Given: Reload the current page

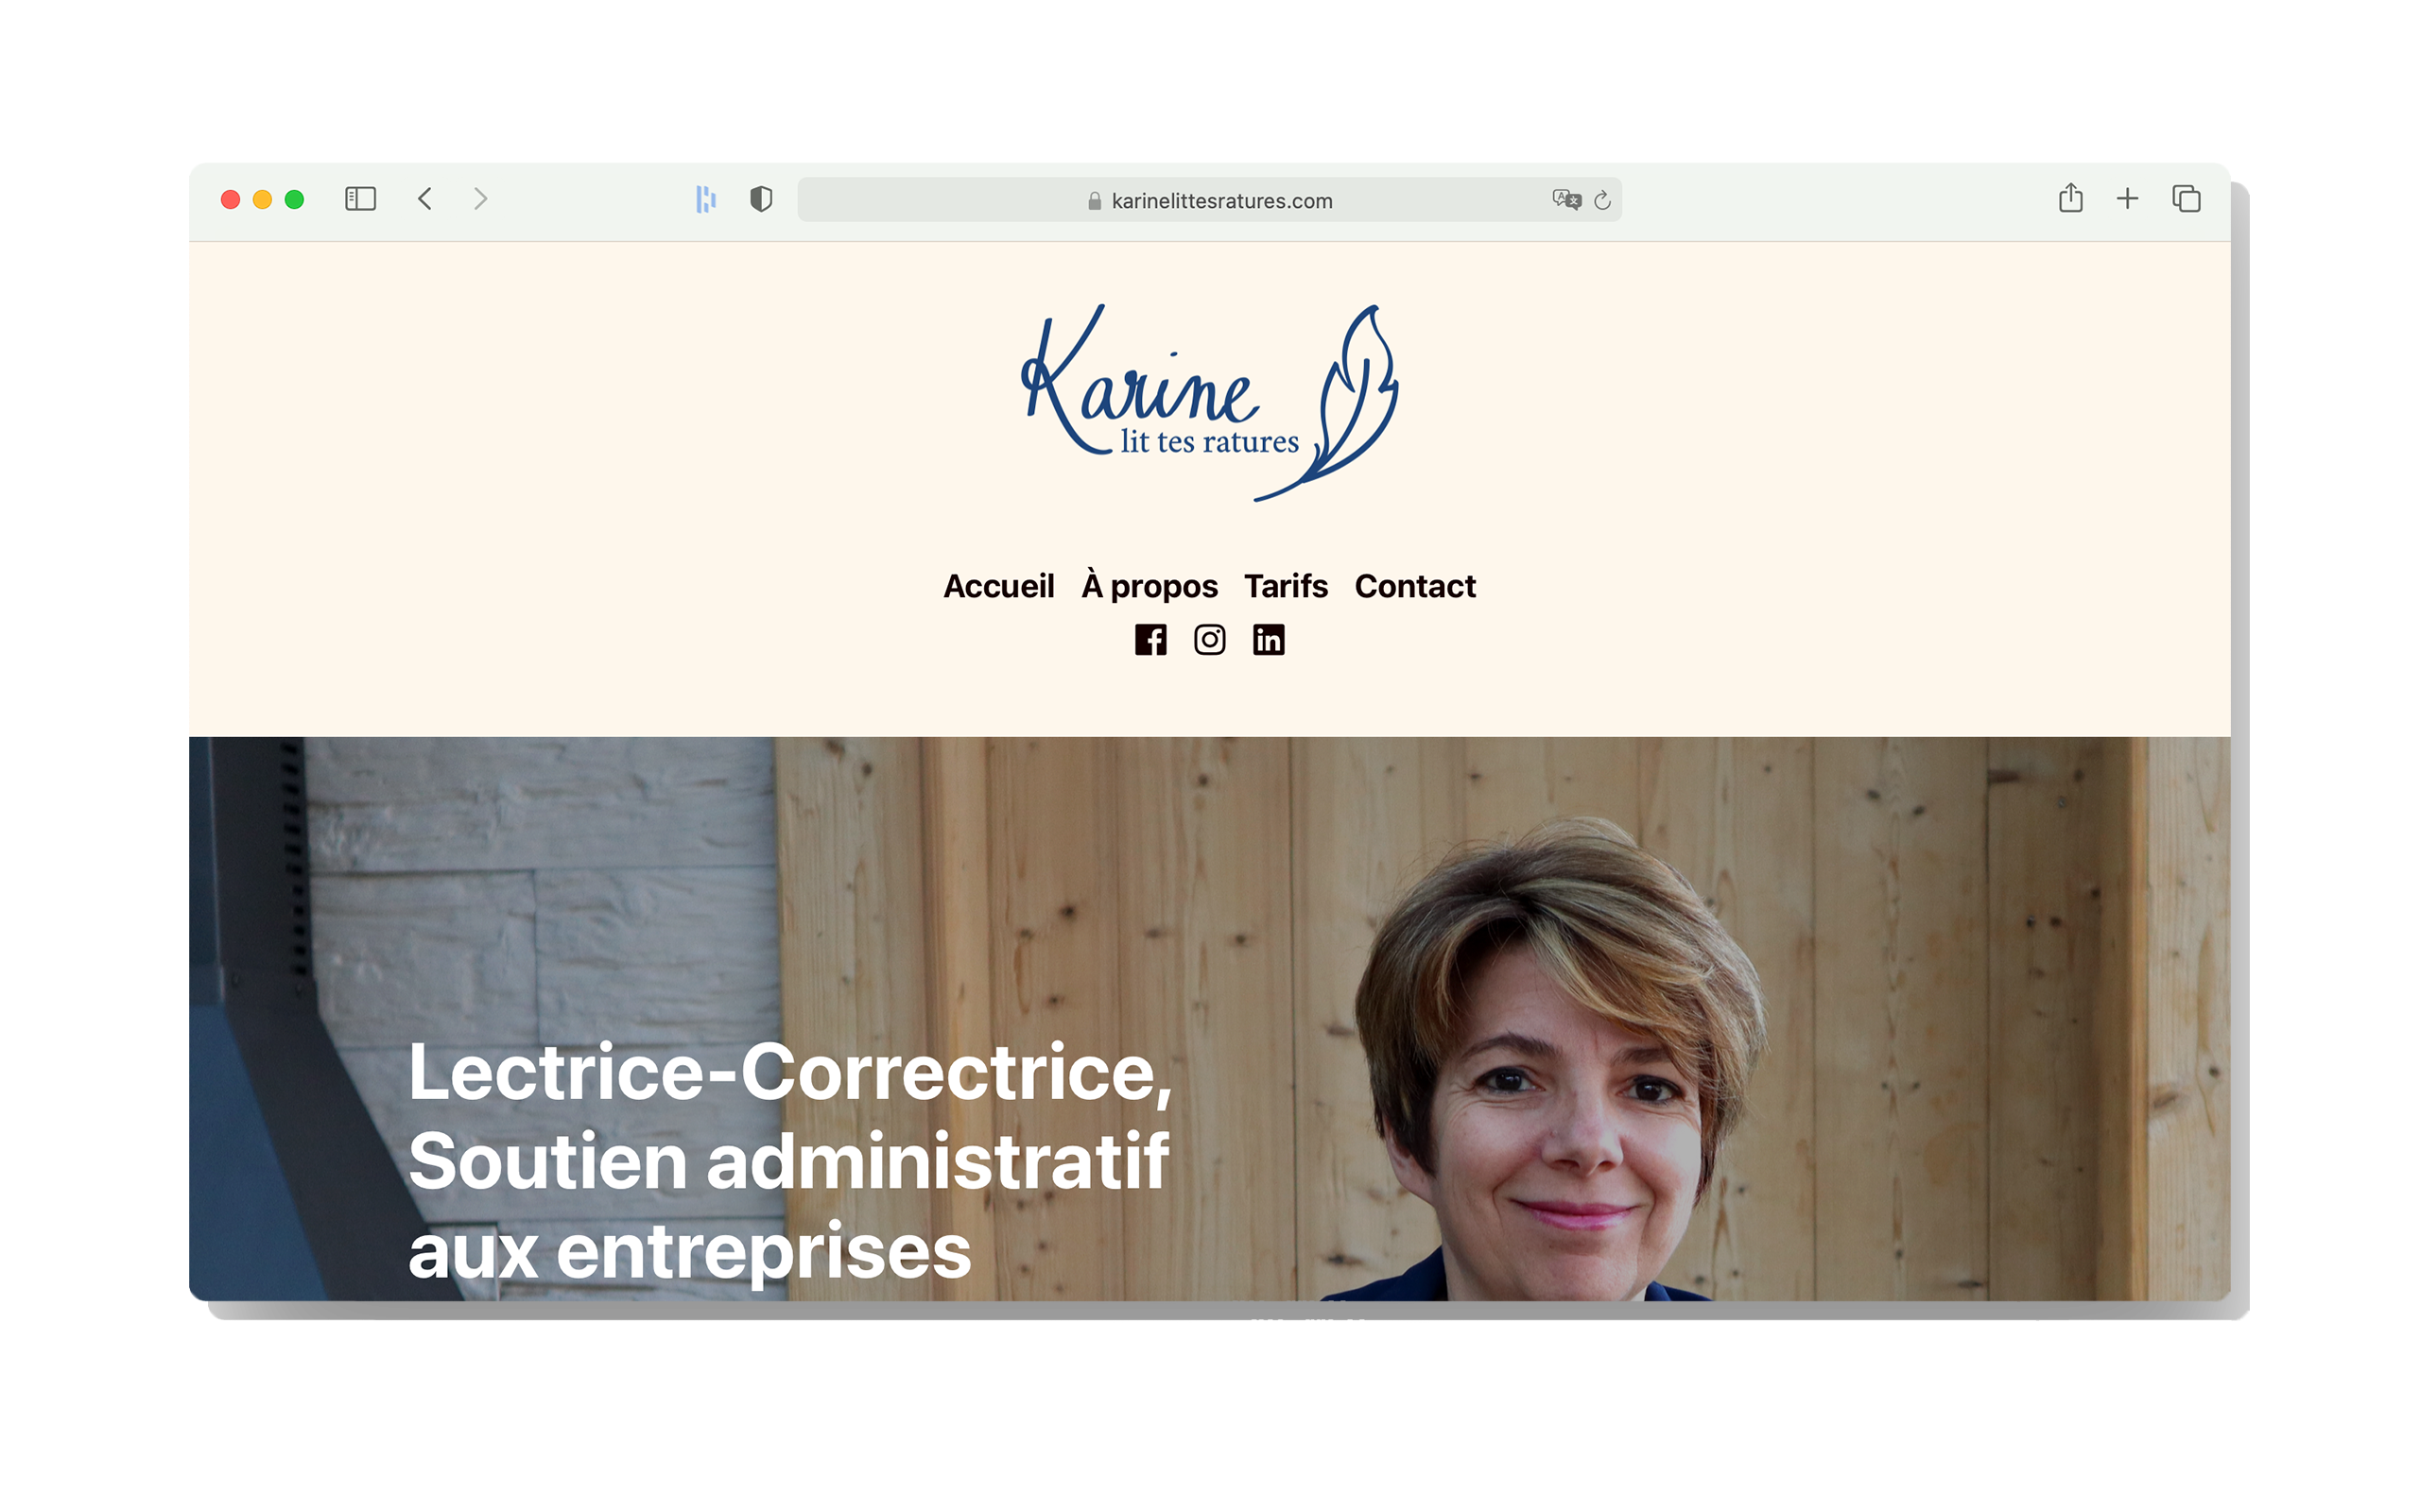Looking at the screenshot, I should [1602, 200].
